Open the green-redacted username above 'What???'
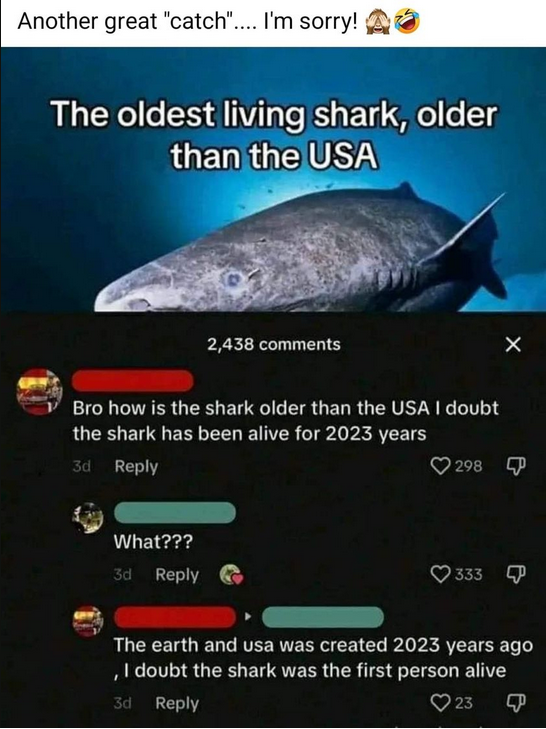This screenshot has width=546, height=729. 175,513
